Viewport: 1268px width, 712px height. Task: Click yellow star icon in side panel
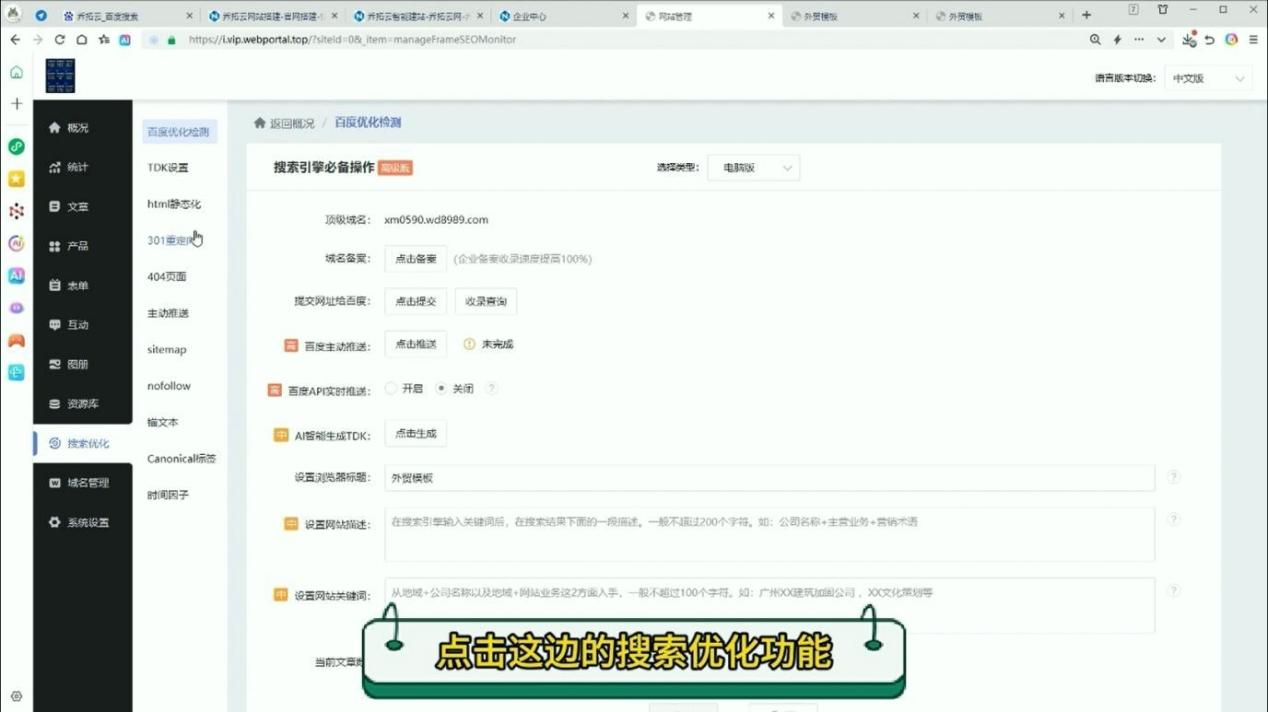(16, 179)
